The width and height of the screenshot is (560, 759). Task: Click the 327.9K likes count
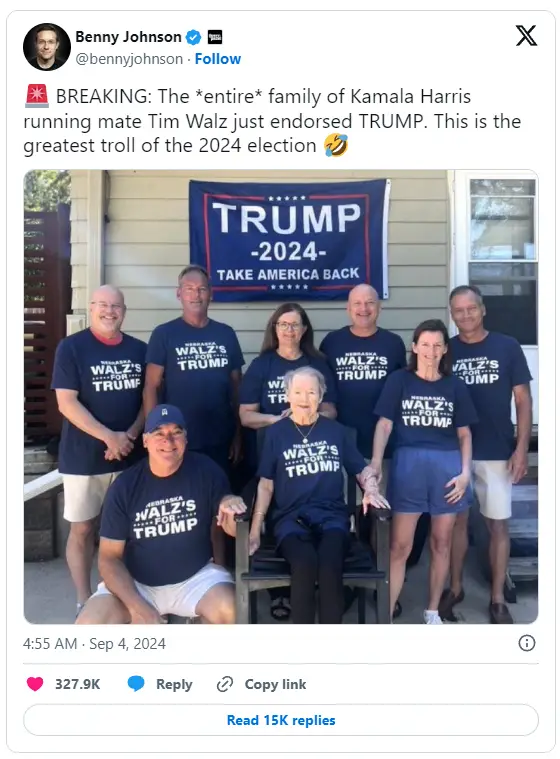point(77,684)
